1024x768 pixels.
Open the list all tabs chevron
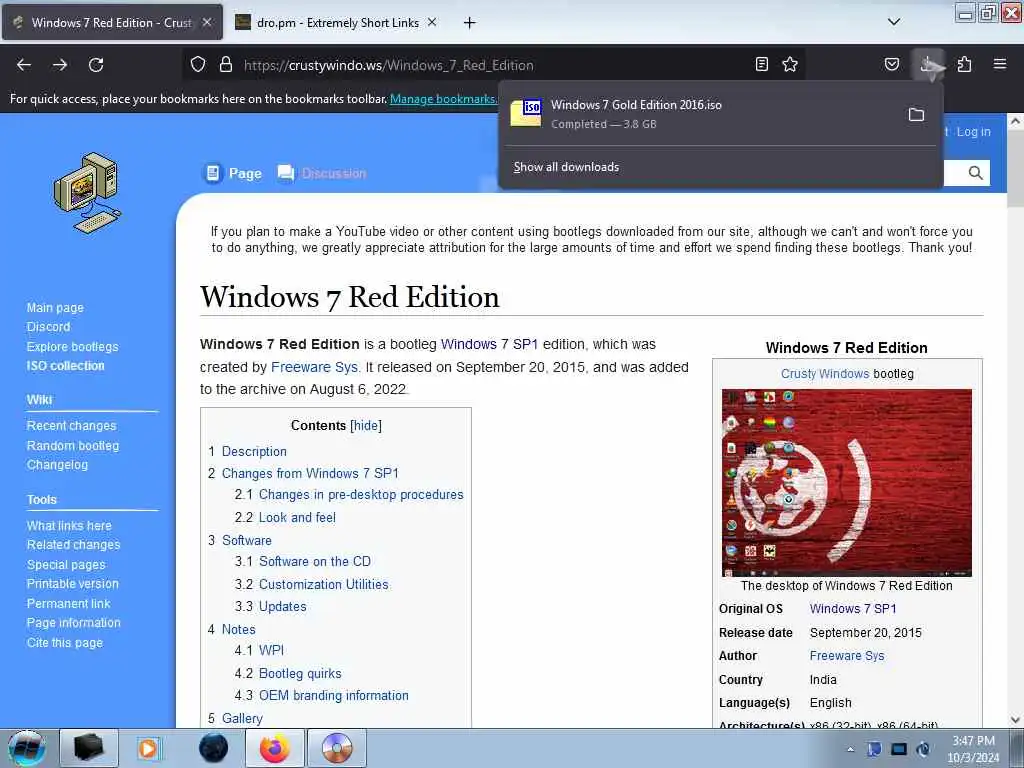click(894, 22)
